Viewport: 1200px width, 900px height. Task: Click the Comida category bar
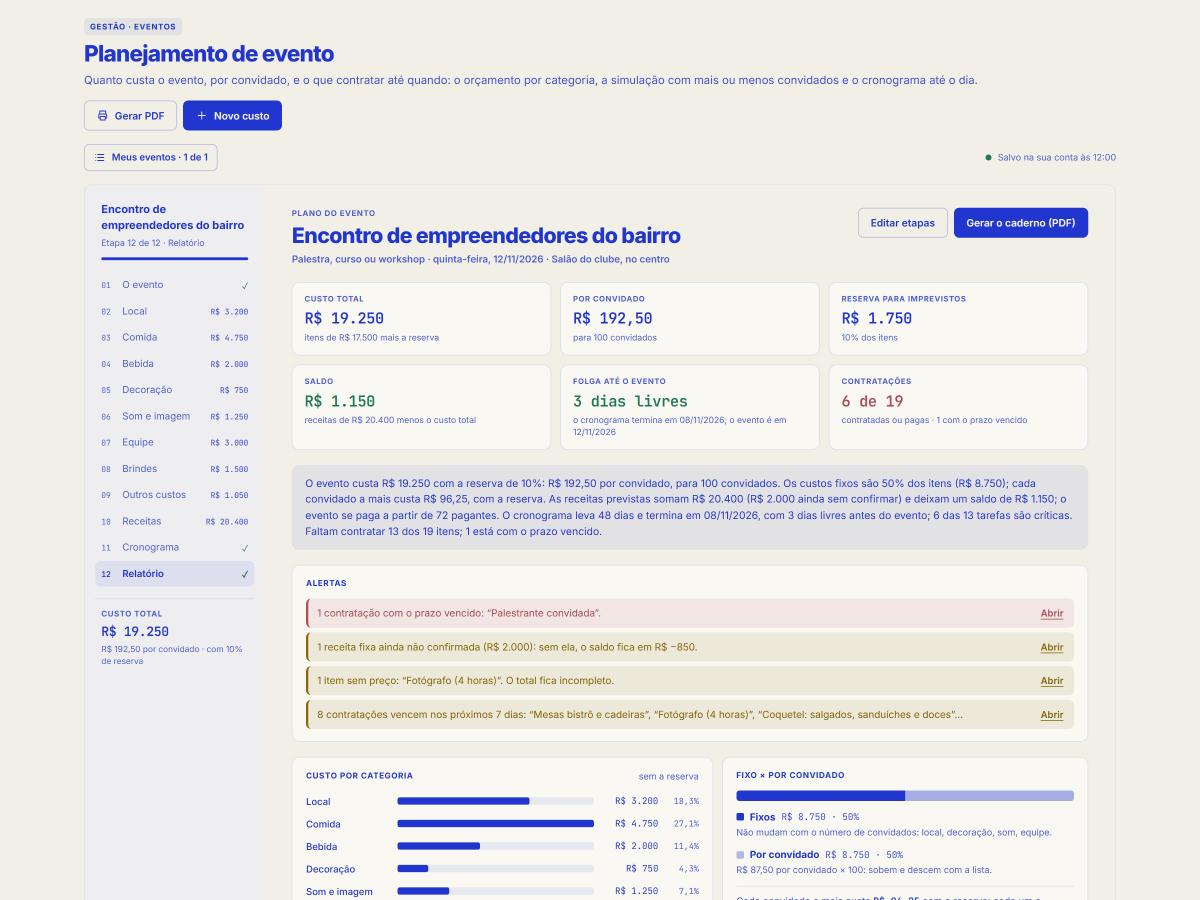[495, 824]
